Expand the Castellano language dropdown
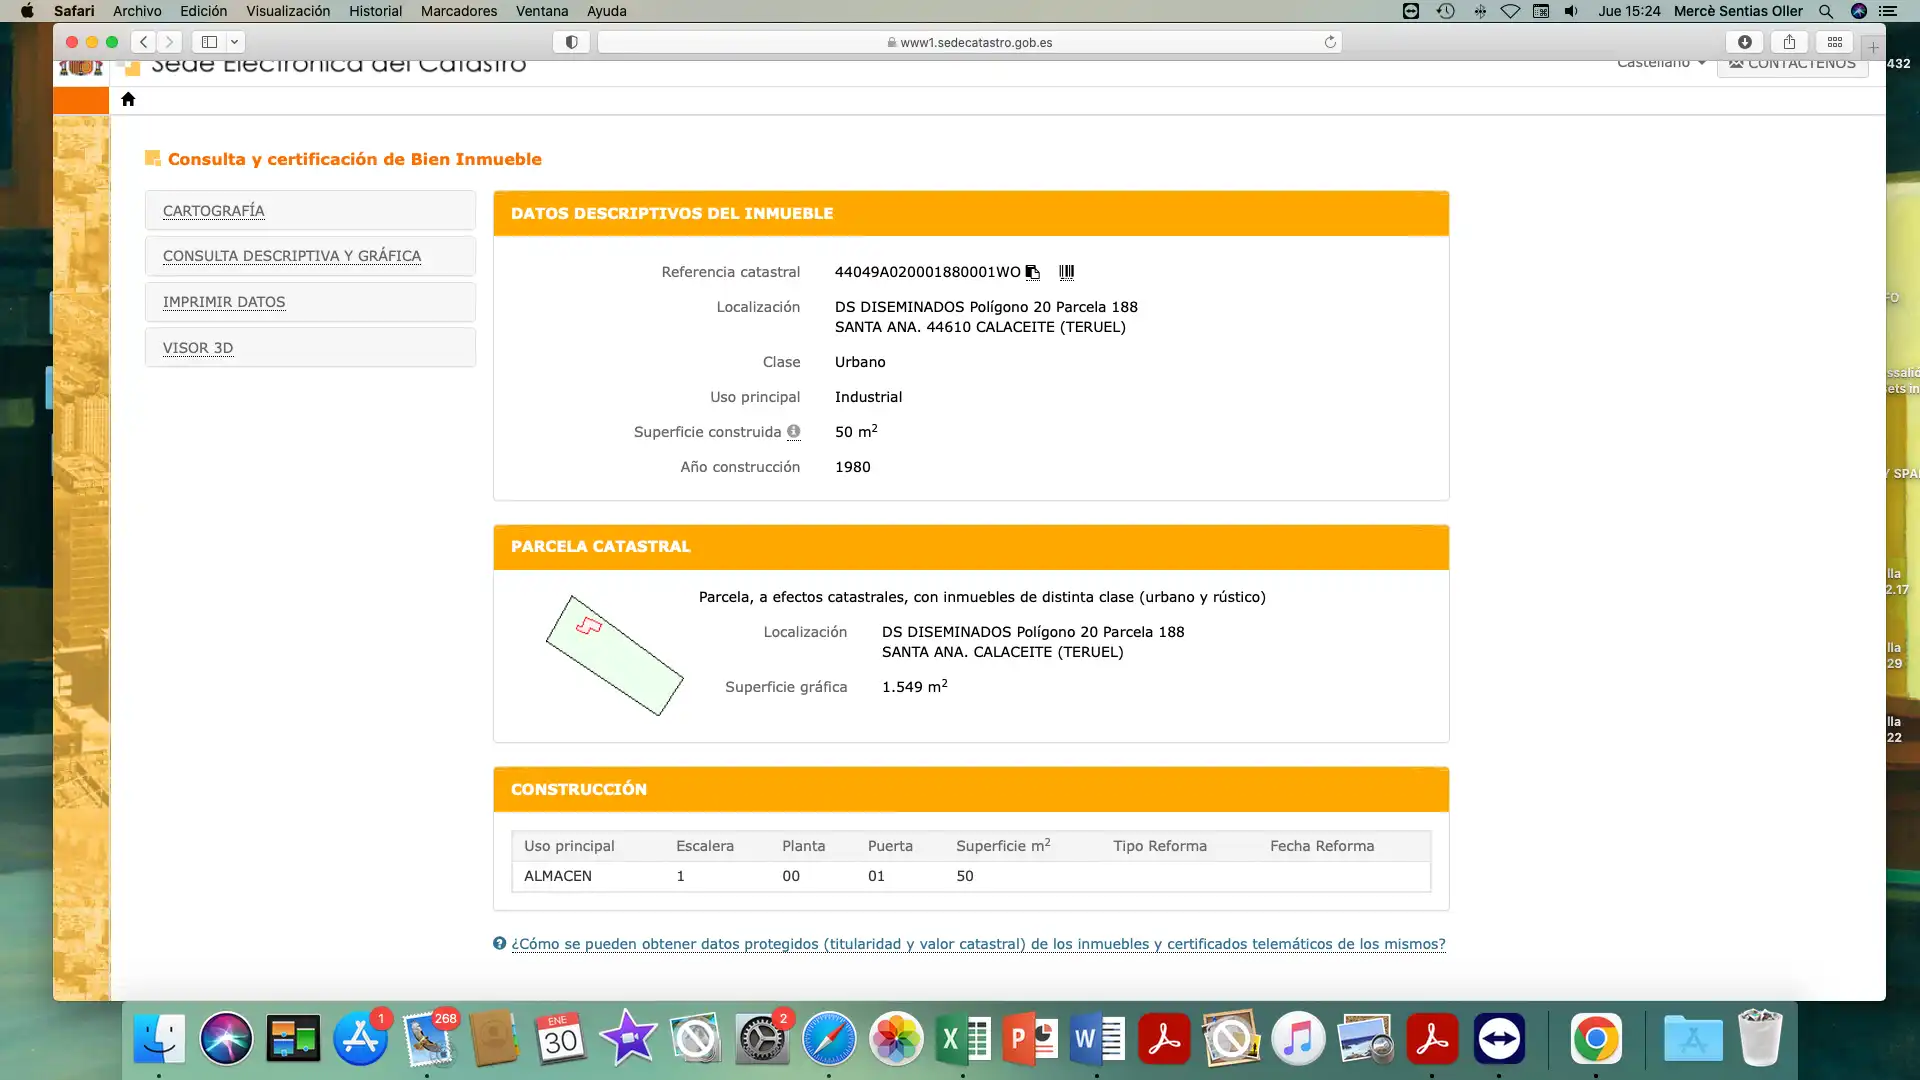The width and height of the screenshot is (1920, 1080). point(1661,64)
